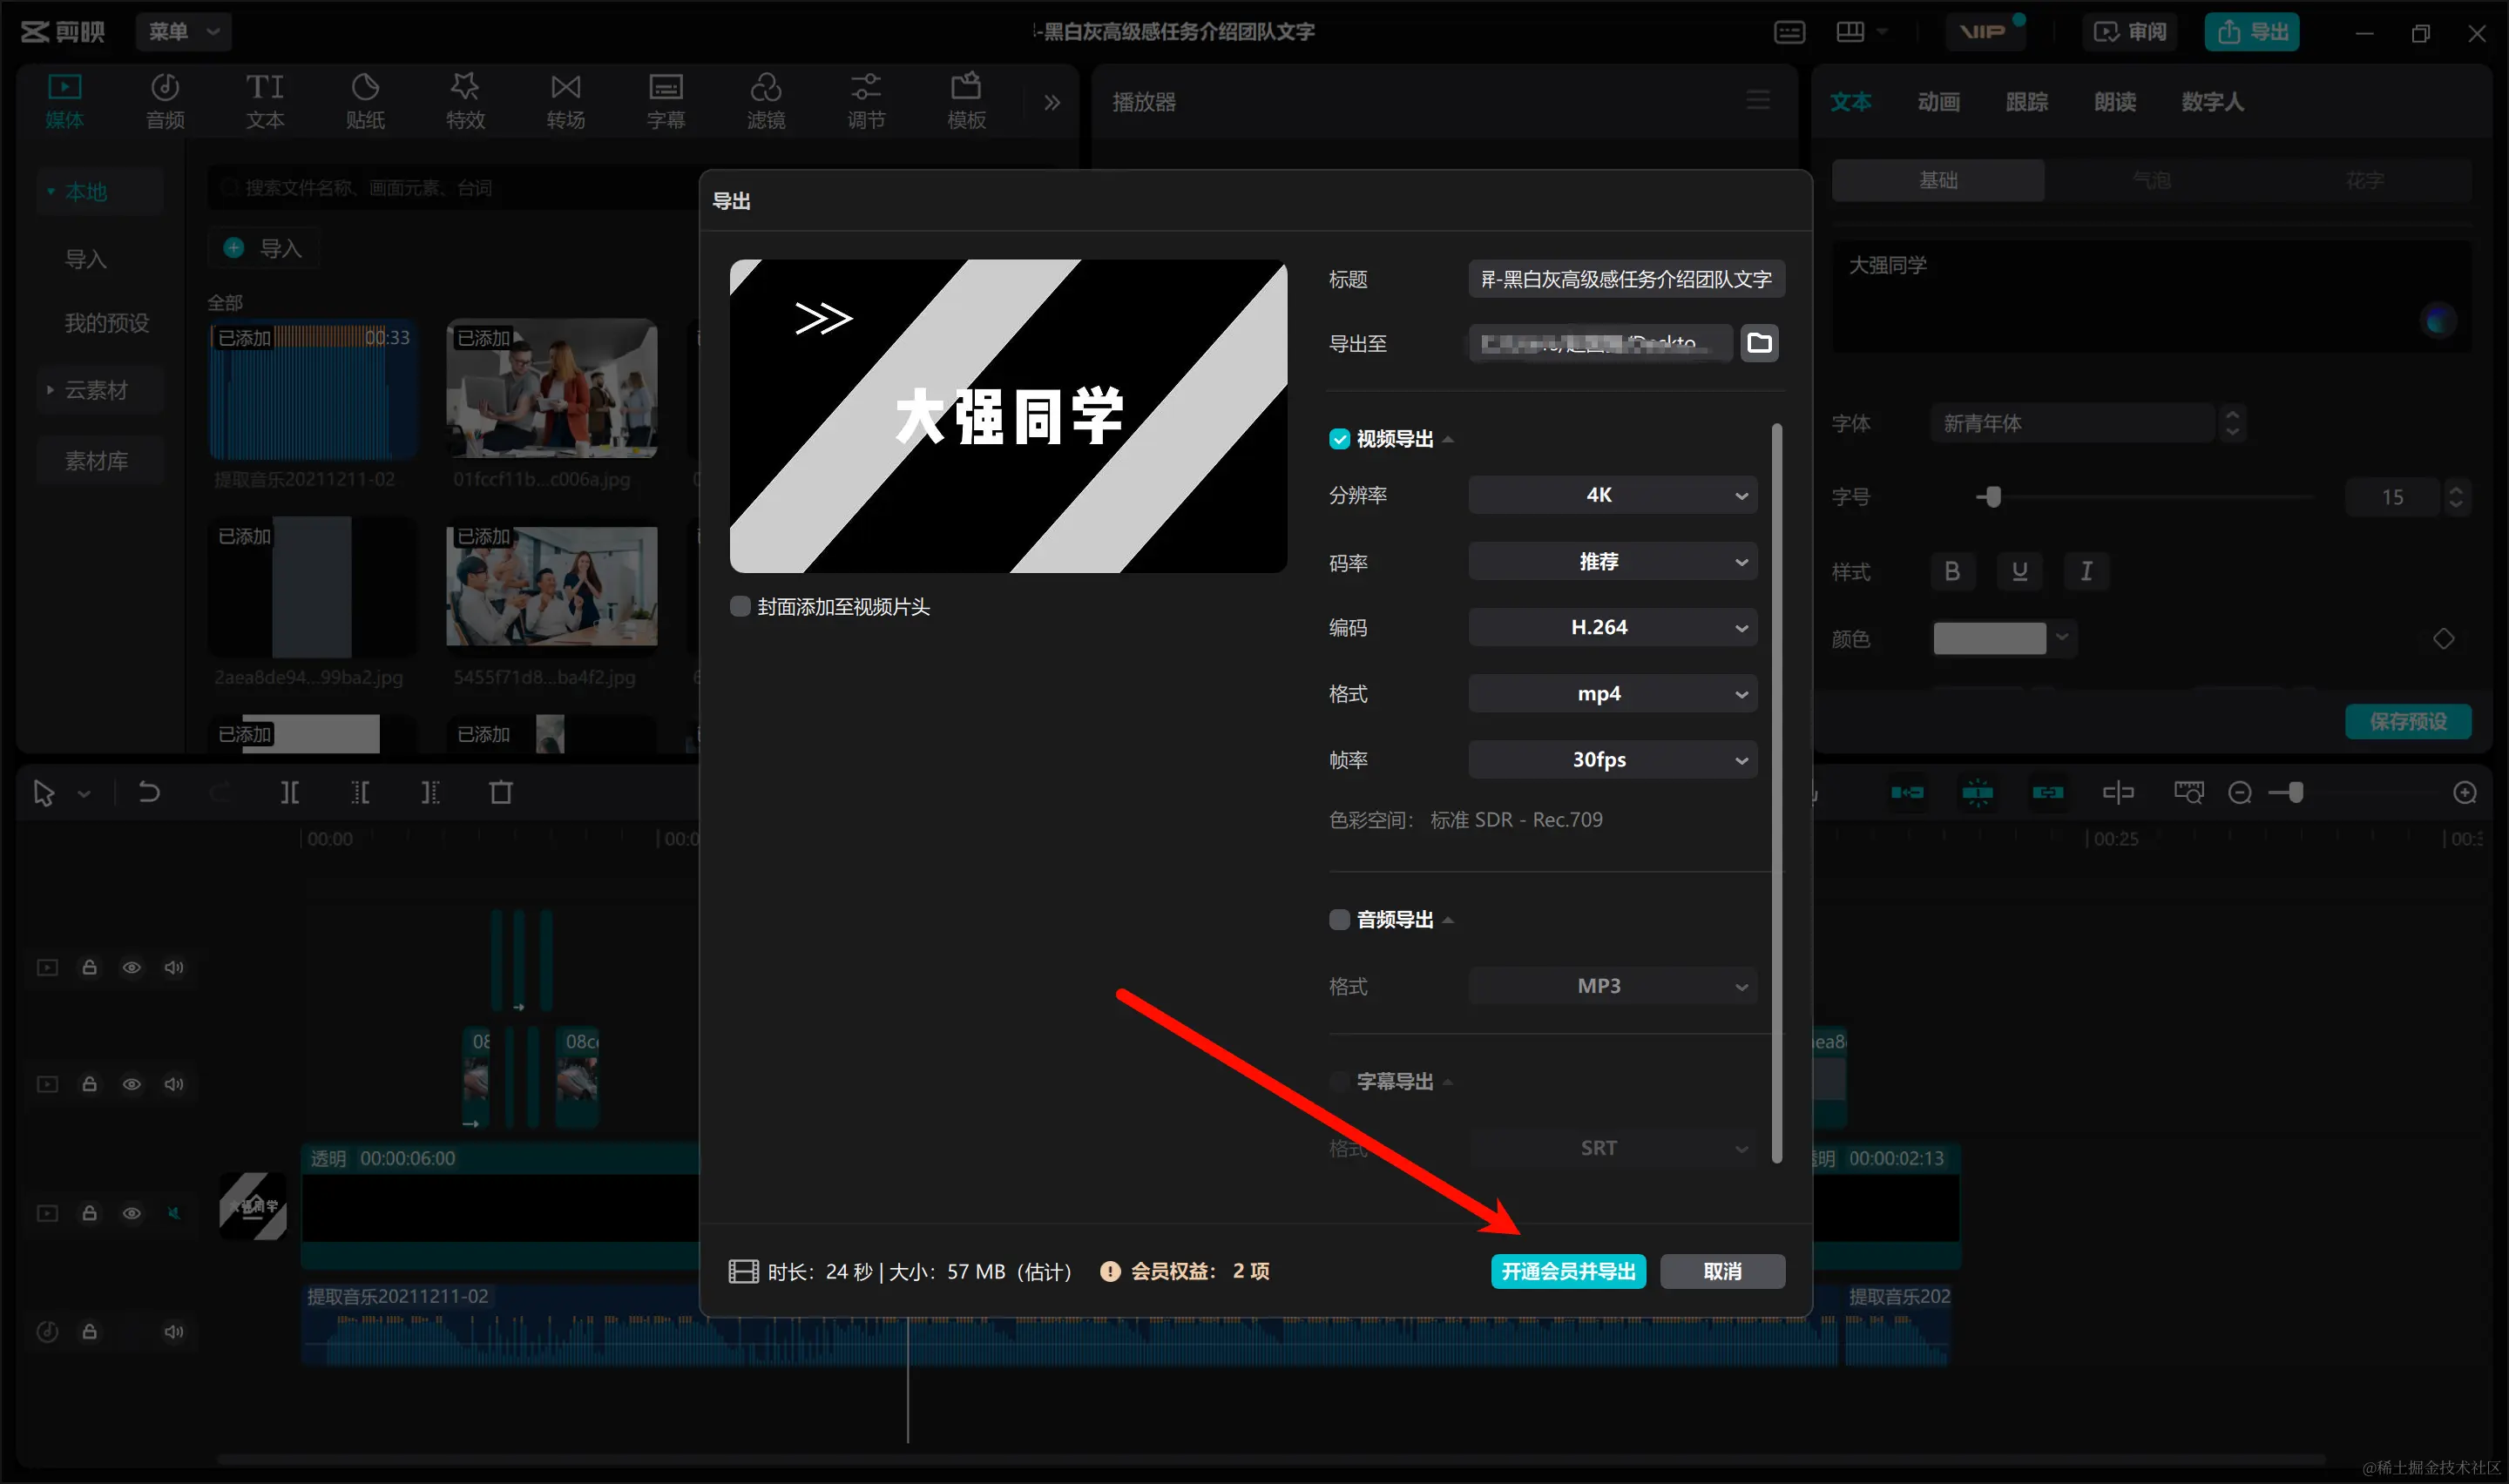Viewport: 2509px width, 1484px height.
Task: Click the split clip icon in the timeline toolbar
Action: [x=289, y=793]
